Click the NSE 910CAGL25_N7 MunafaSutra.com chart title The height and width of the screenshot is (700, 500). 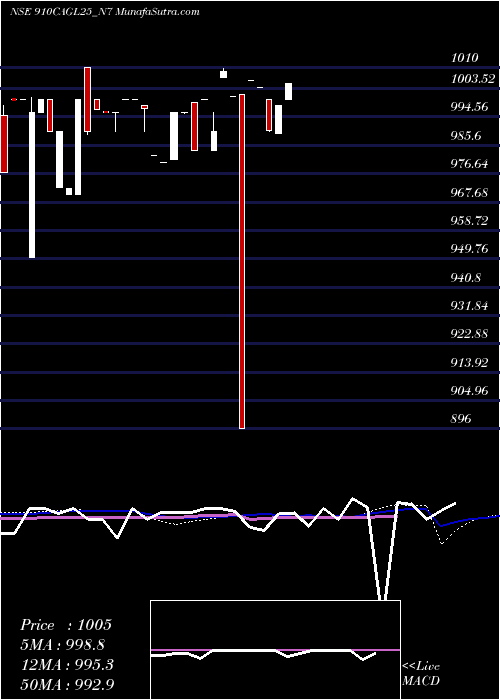pos(104,12)
